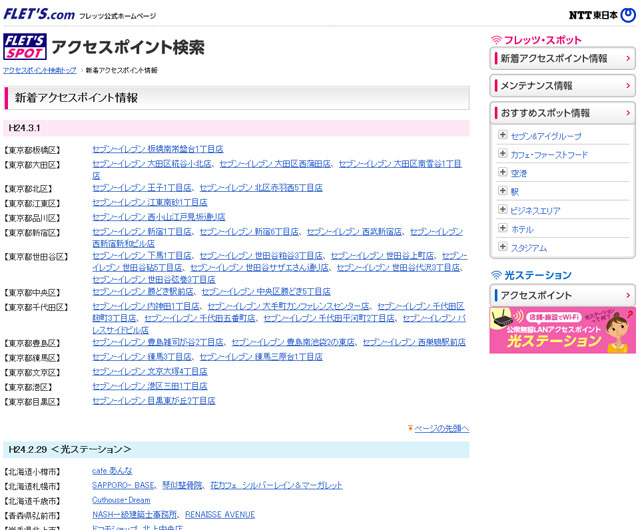
Task: Open セブン-イレブン 練馬3丁目店 link
Action: click(x=142, y=357)
